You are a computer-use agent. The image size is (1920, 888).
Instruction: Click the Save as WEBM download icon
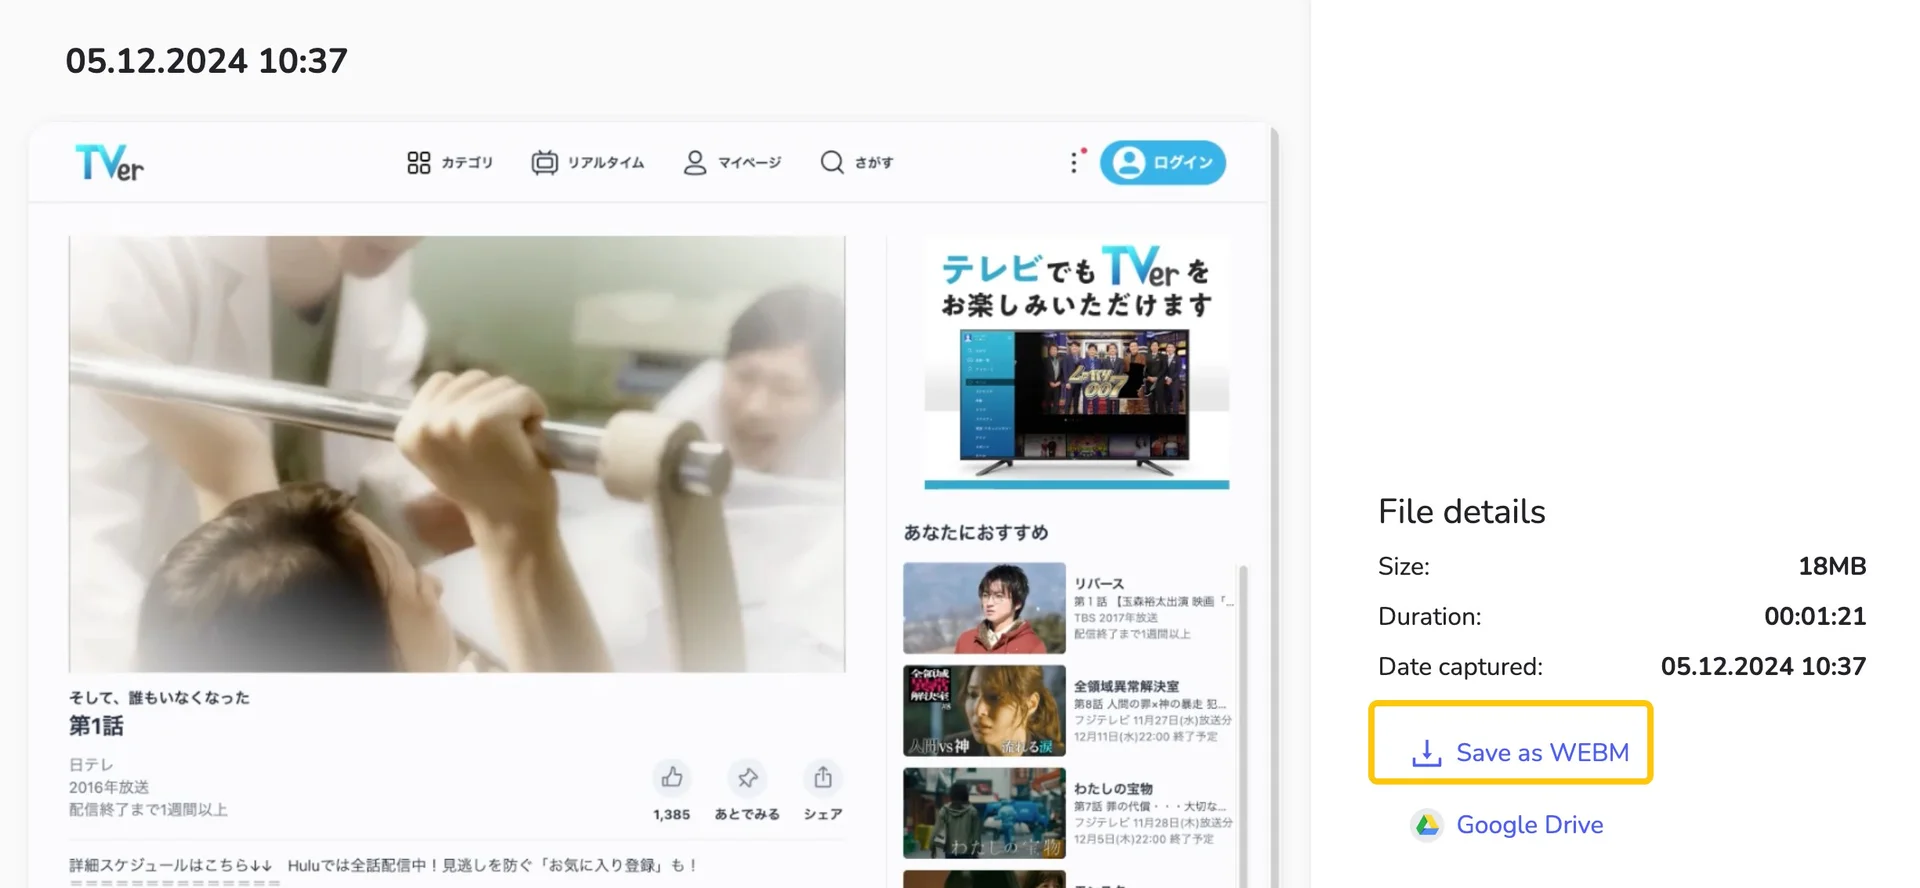pos(1427,753)
